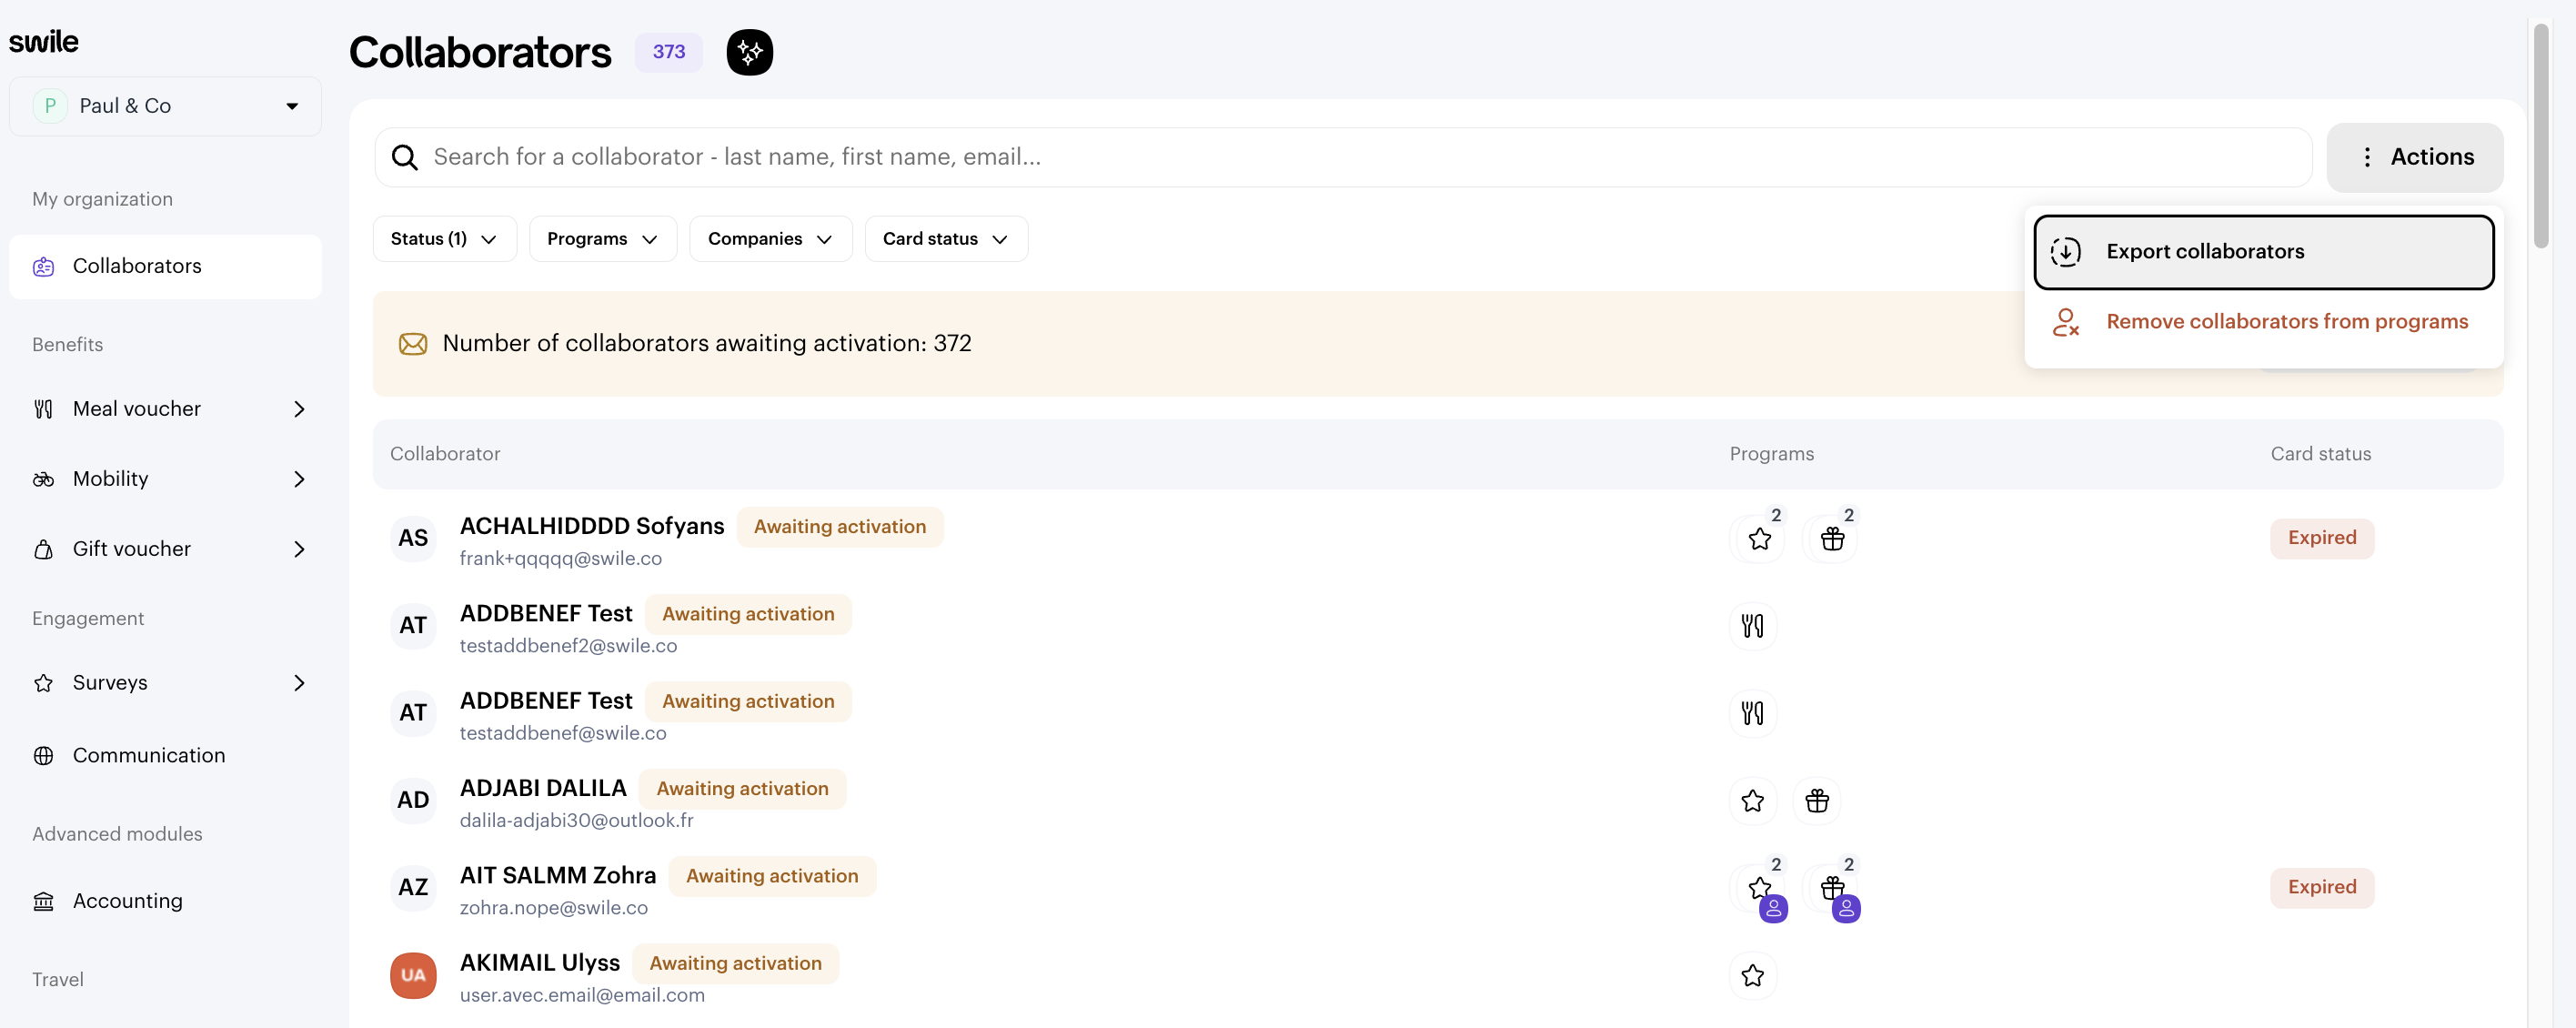Click meal voucher icon for testaddbenef@swile.co row
2576x1028 pixels.
[1752, 713]
